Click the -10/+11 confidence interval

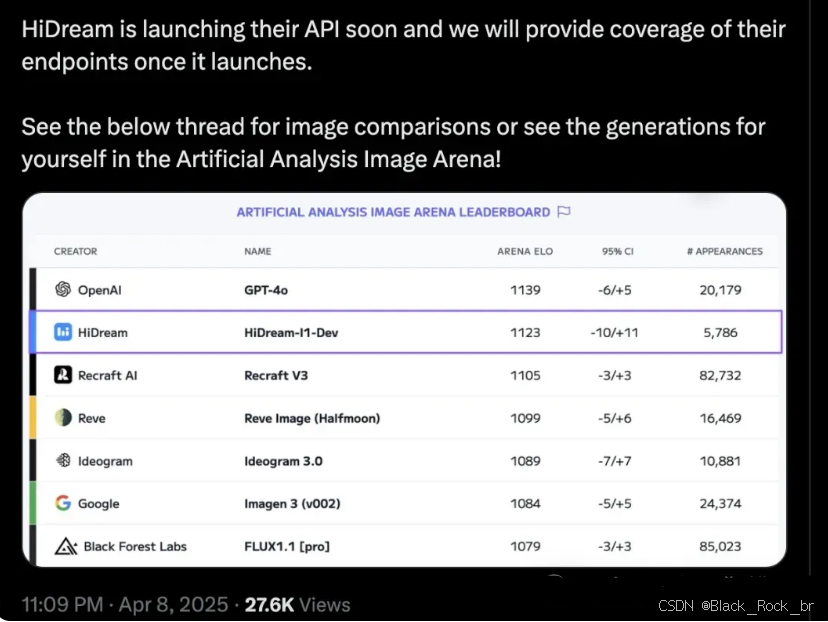[615, 333]
